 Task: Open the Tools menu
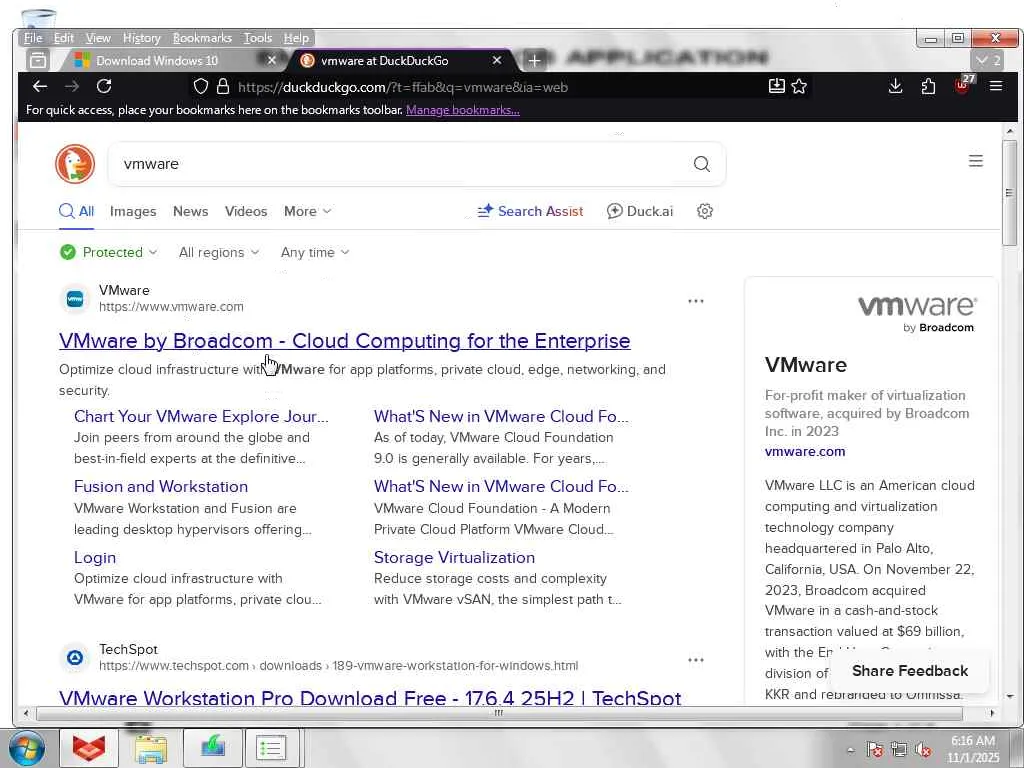pyautogui.click(x=258, y=38)
